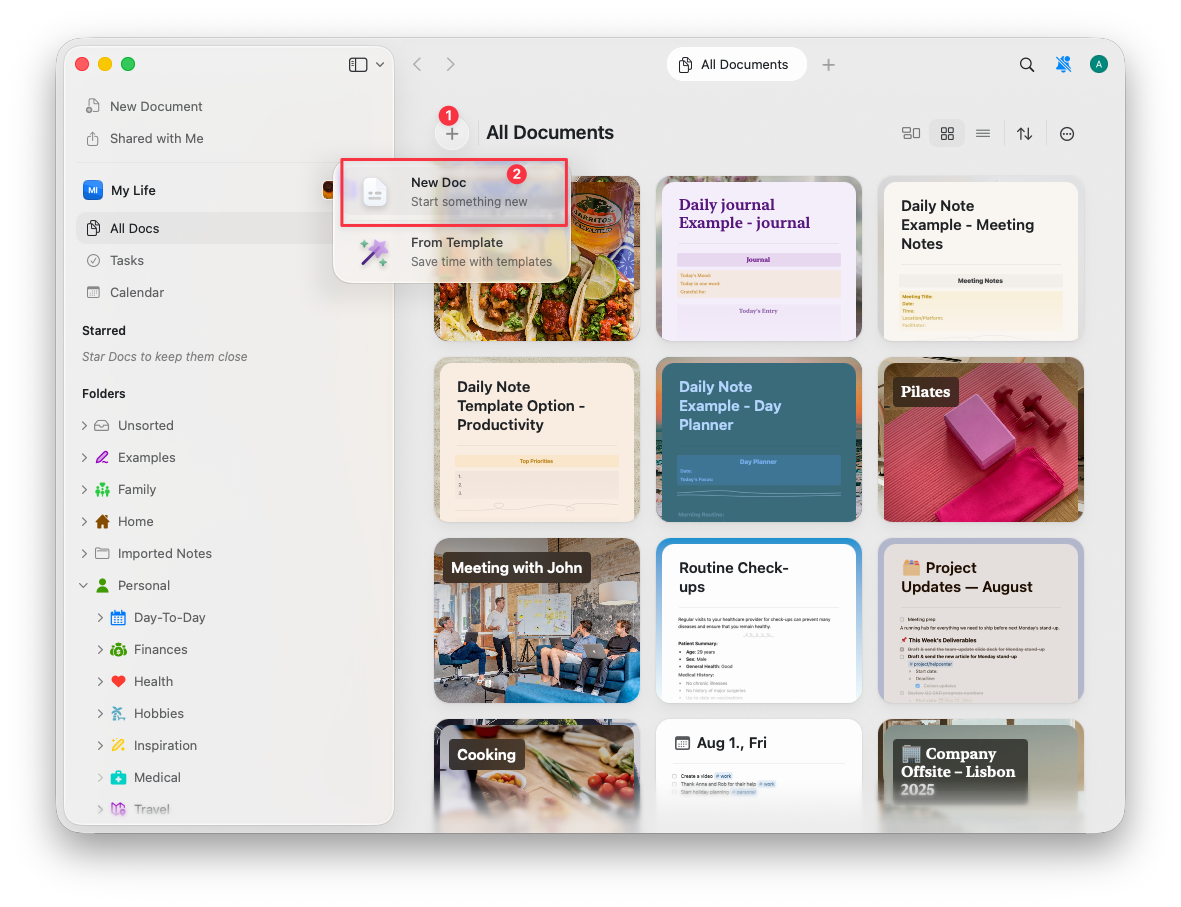
Task: Switch to grid view
Action: pyautogui.click(x=946, y=132)
